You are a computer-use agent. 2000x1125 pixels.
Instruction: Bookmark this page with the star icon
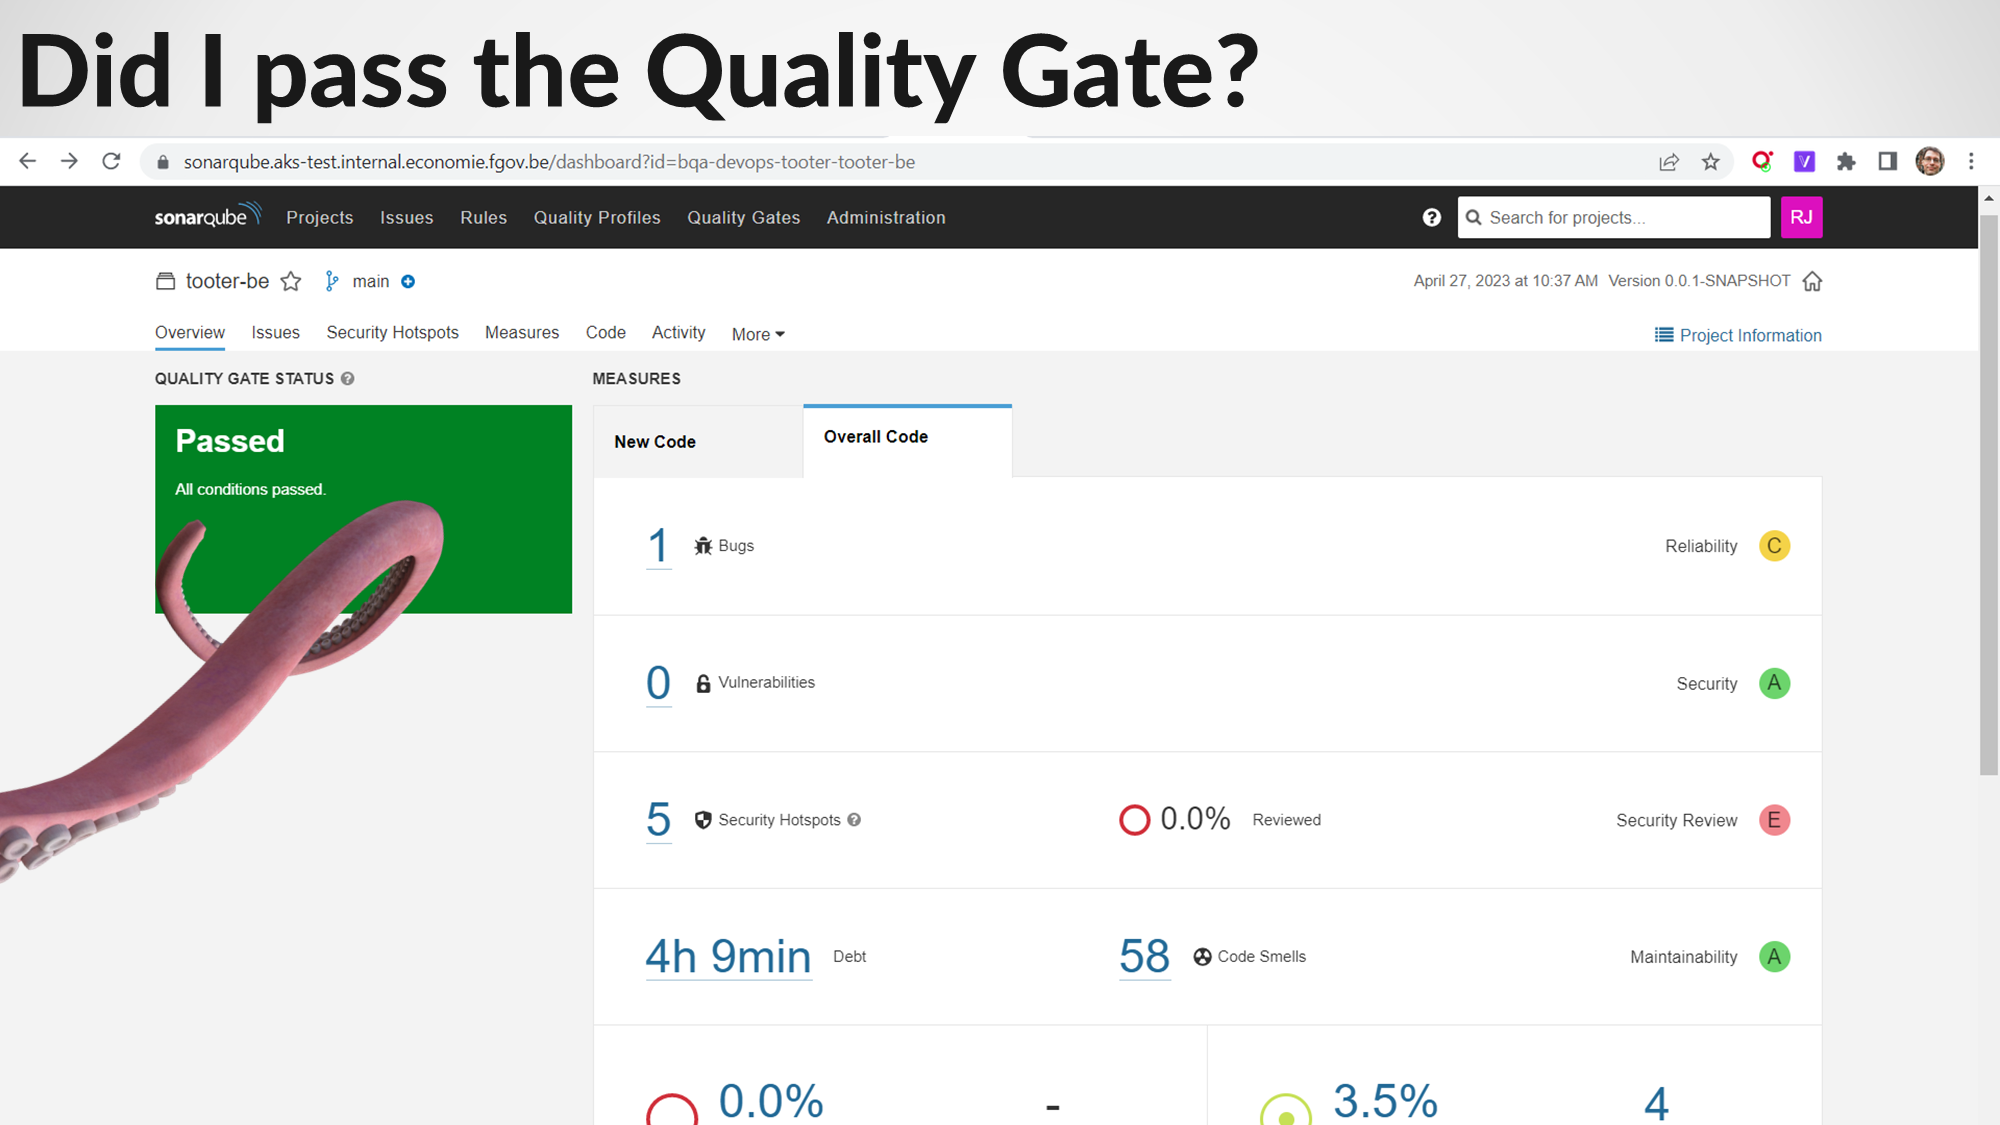[x=1711, y=162]
